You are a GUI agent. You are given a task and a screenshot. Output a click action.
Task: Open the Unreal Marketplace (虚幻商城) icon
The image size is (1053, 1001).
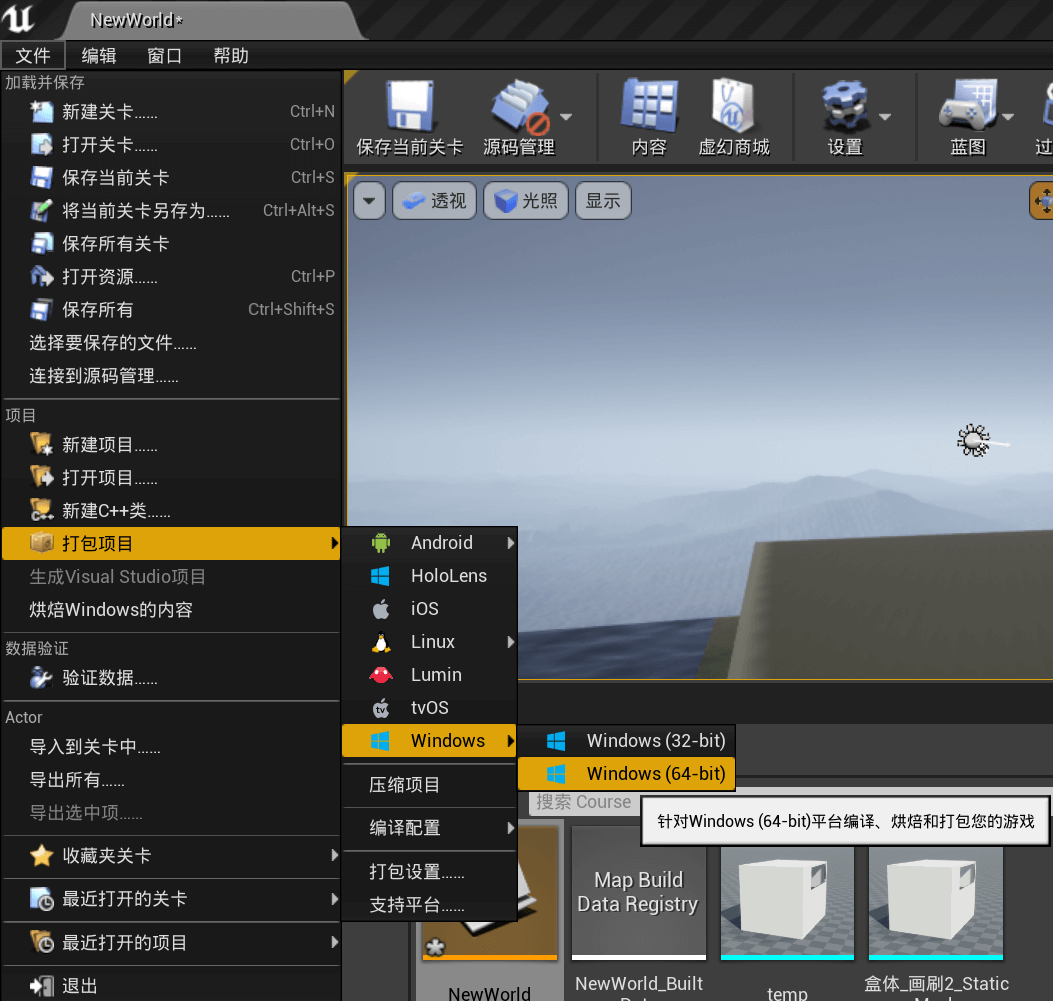733,117
